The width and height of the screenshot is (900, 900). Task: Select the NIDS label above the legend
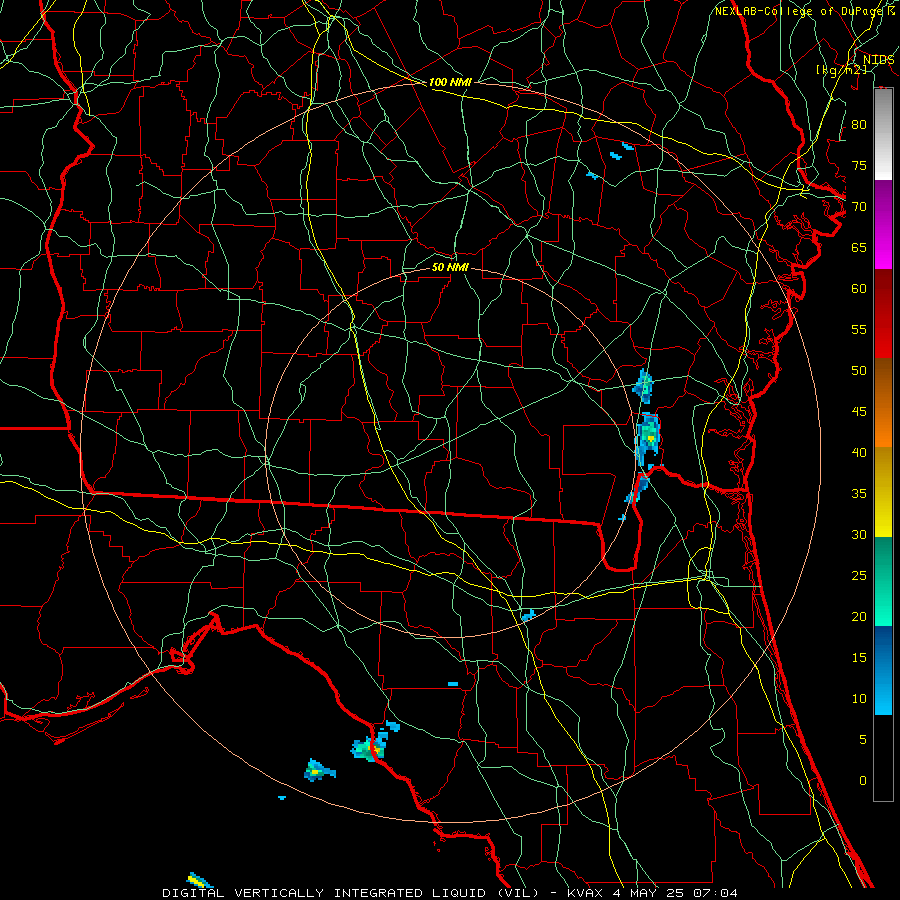point(878,60)
